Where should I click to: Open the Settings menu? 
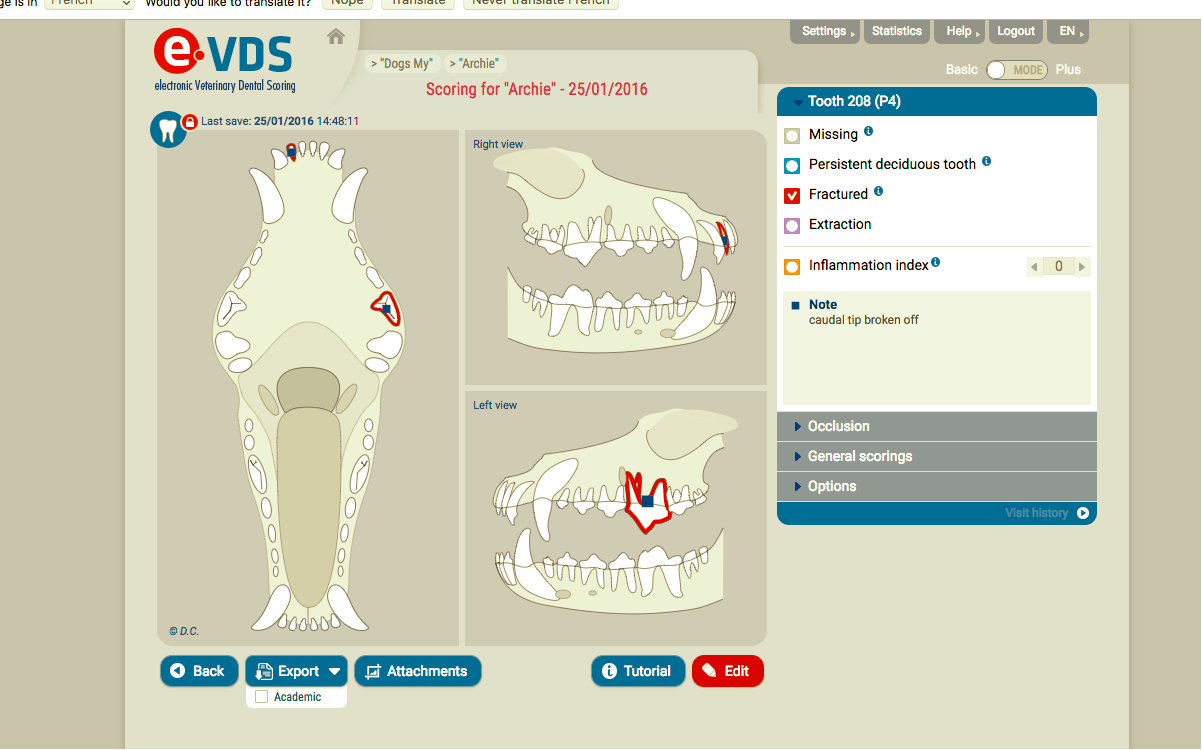824,31
